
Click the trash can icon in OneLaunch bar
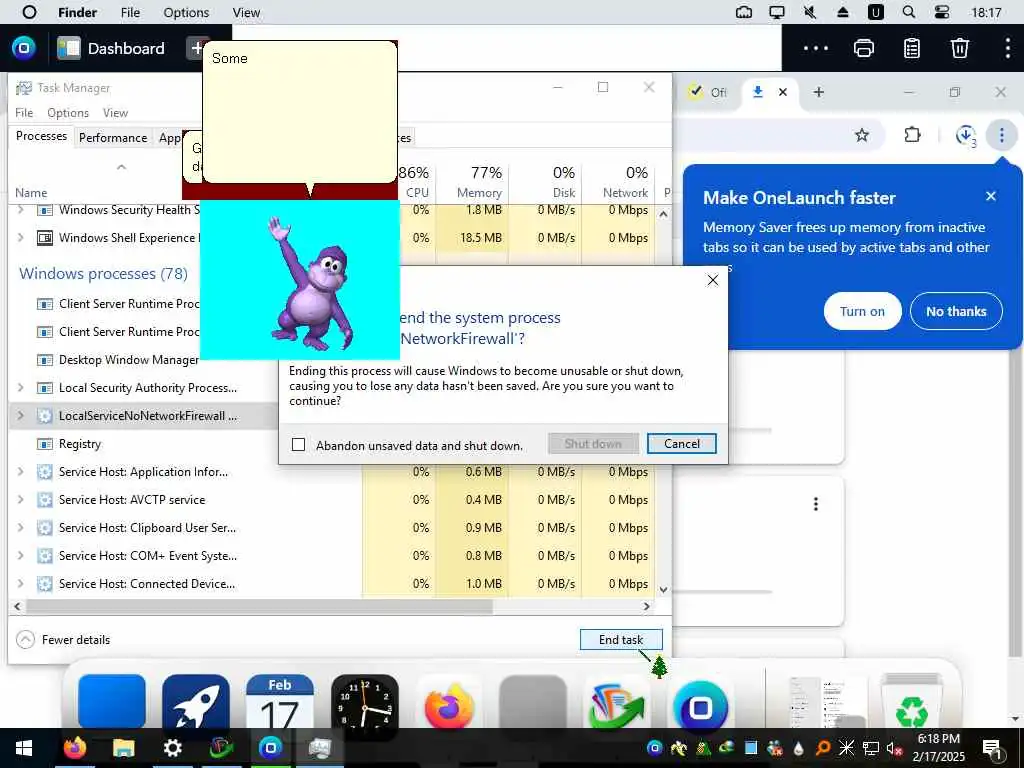[959, 48]
